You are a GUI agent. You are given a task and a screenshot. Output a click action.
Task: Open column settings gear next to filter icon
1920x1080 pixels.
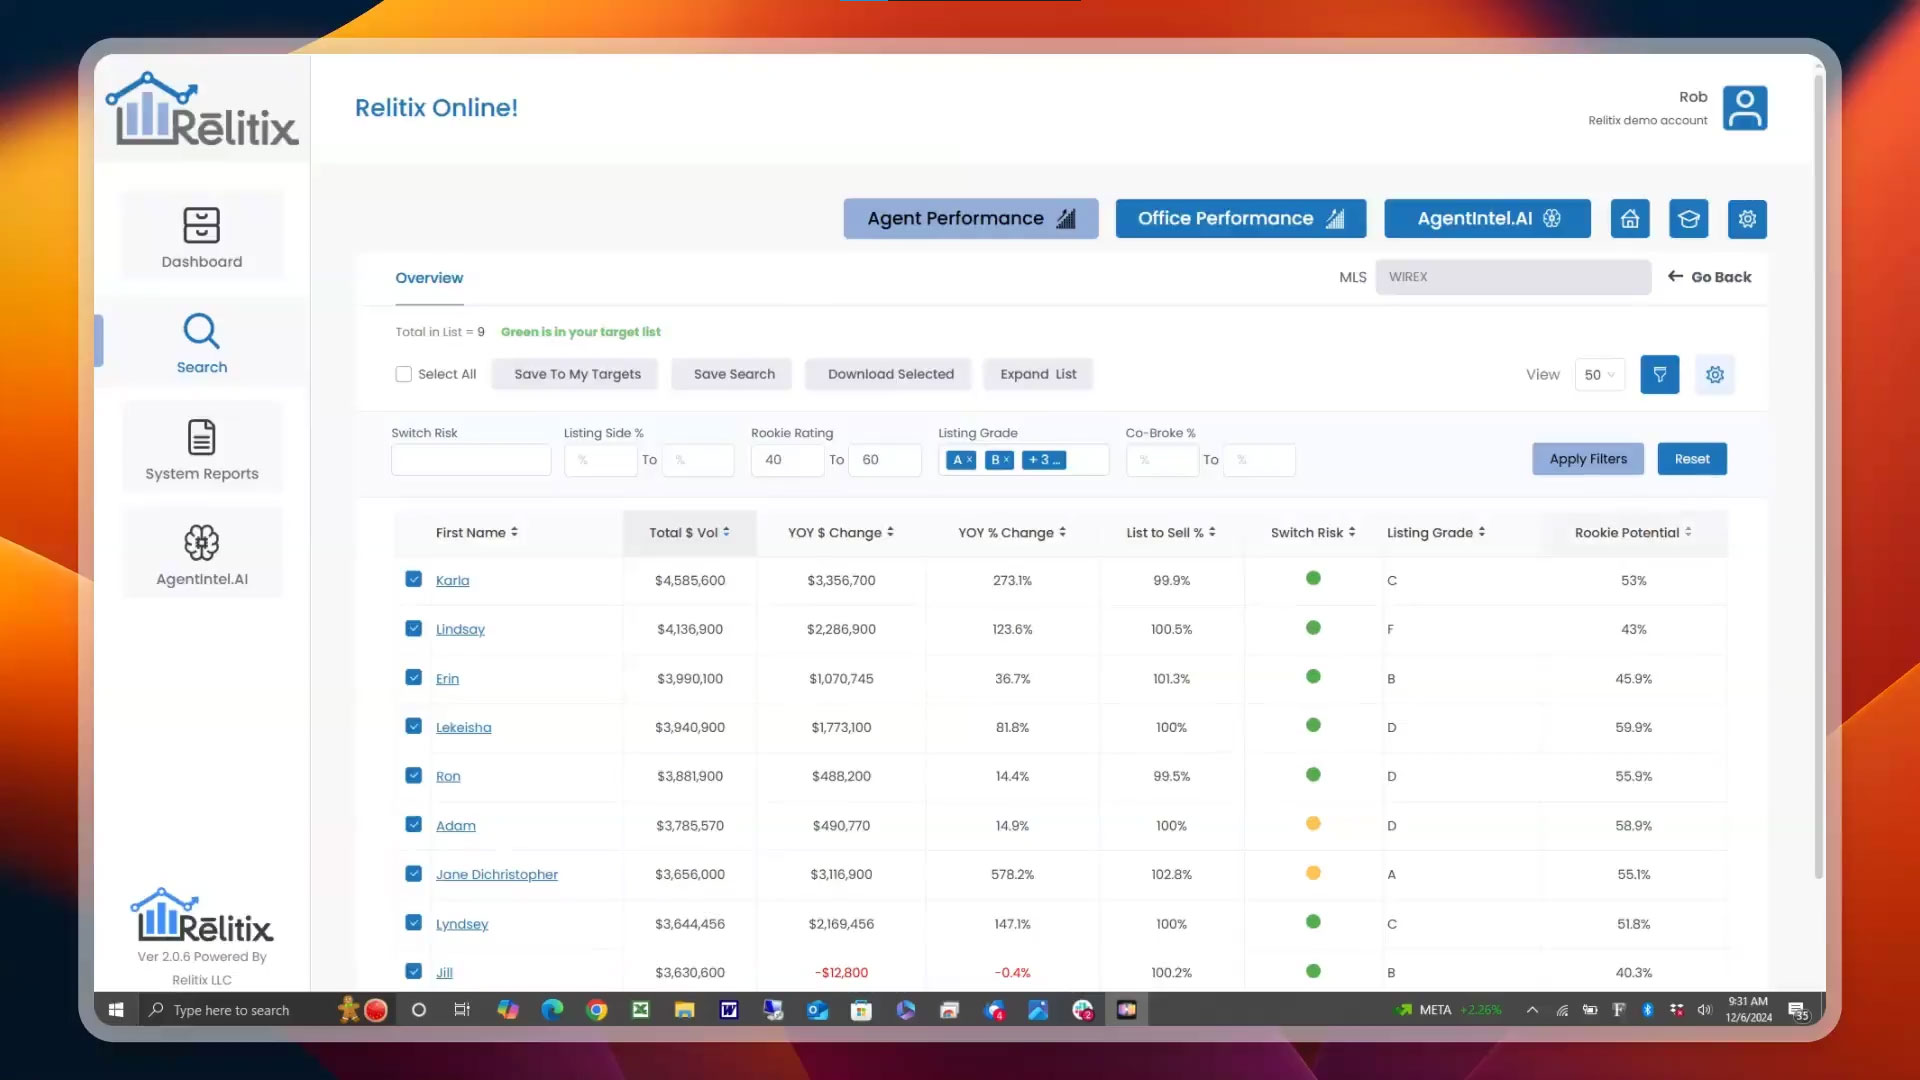(1715, 375)
